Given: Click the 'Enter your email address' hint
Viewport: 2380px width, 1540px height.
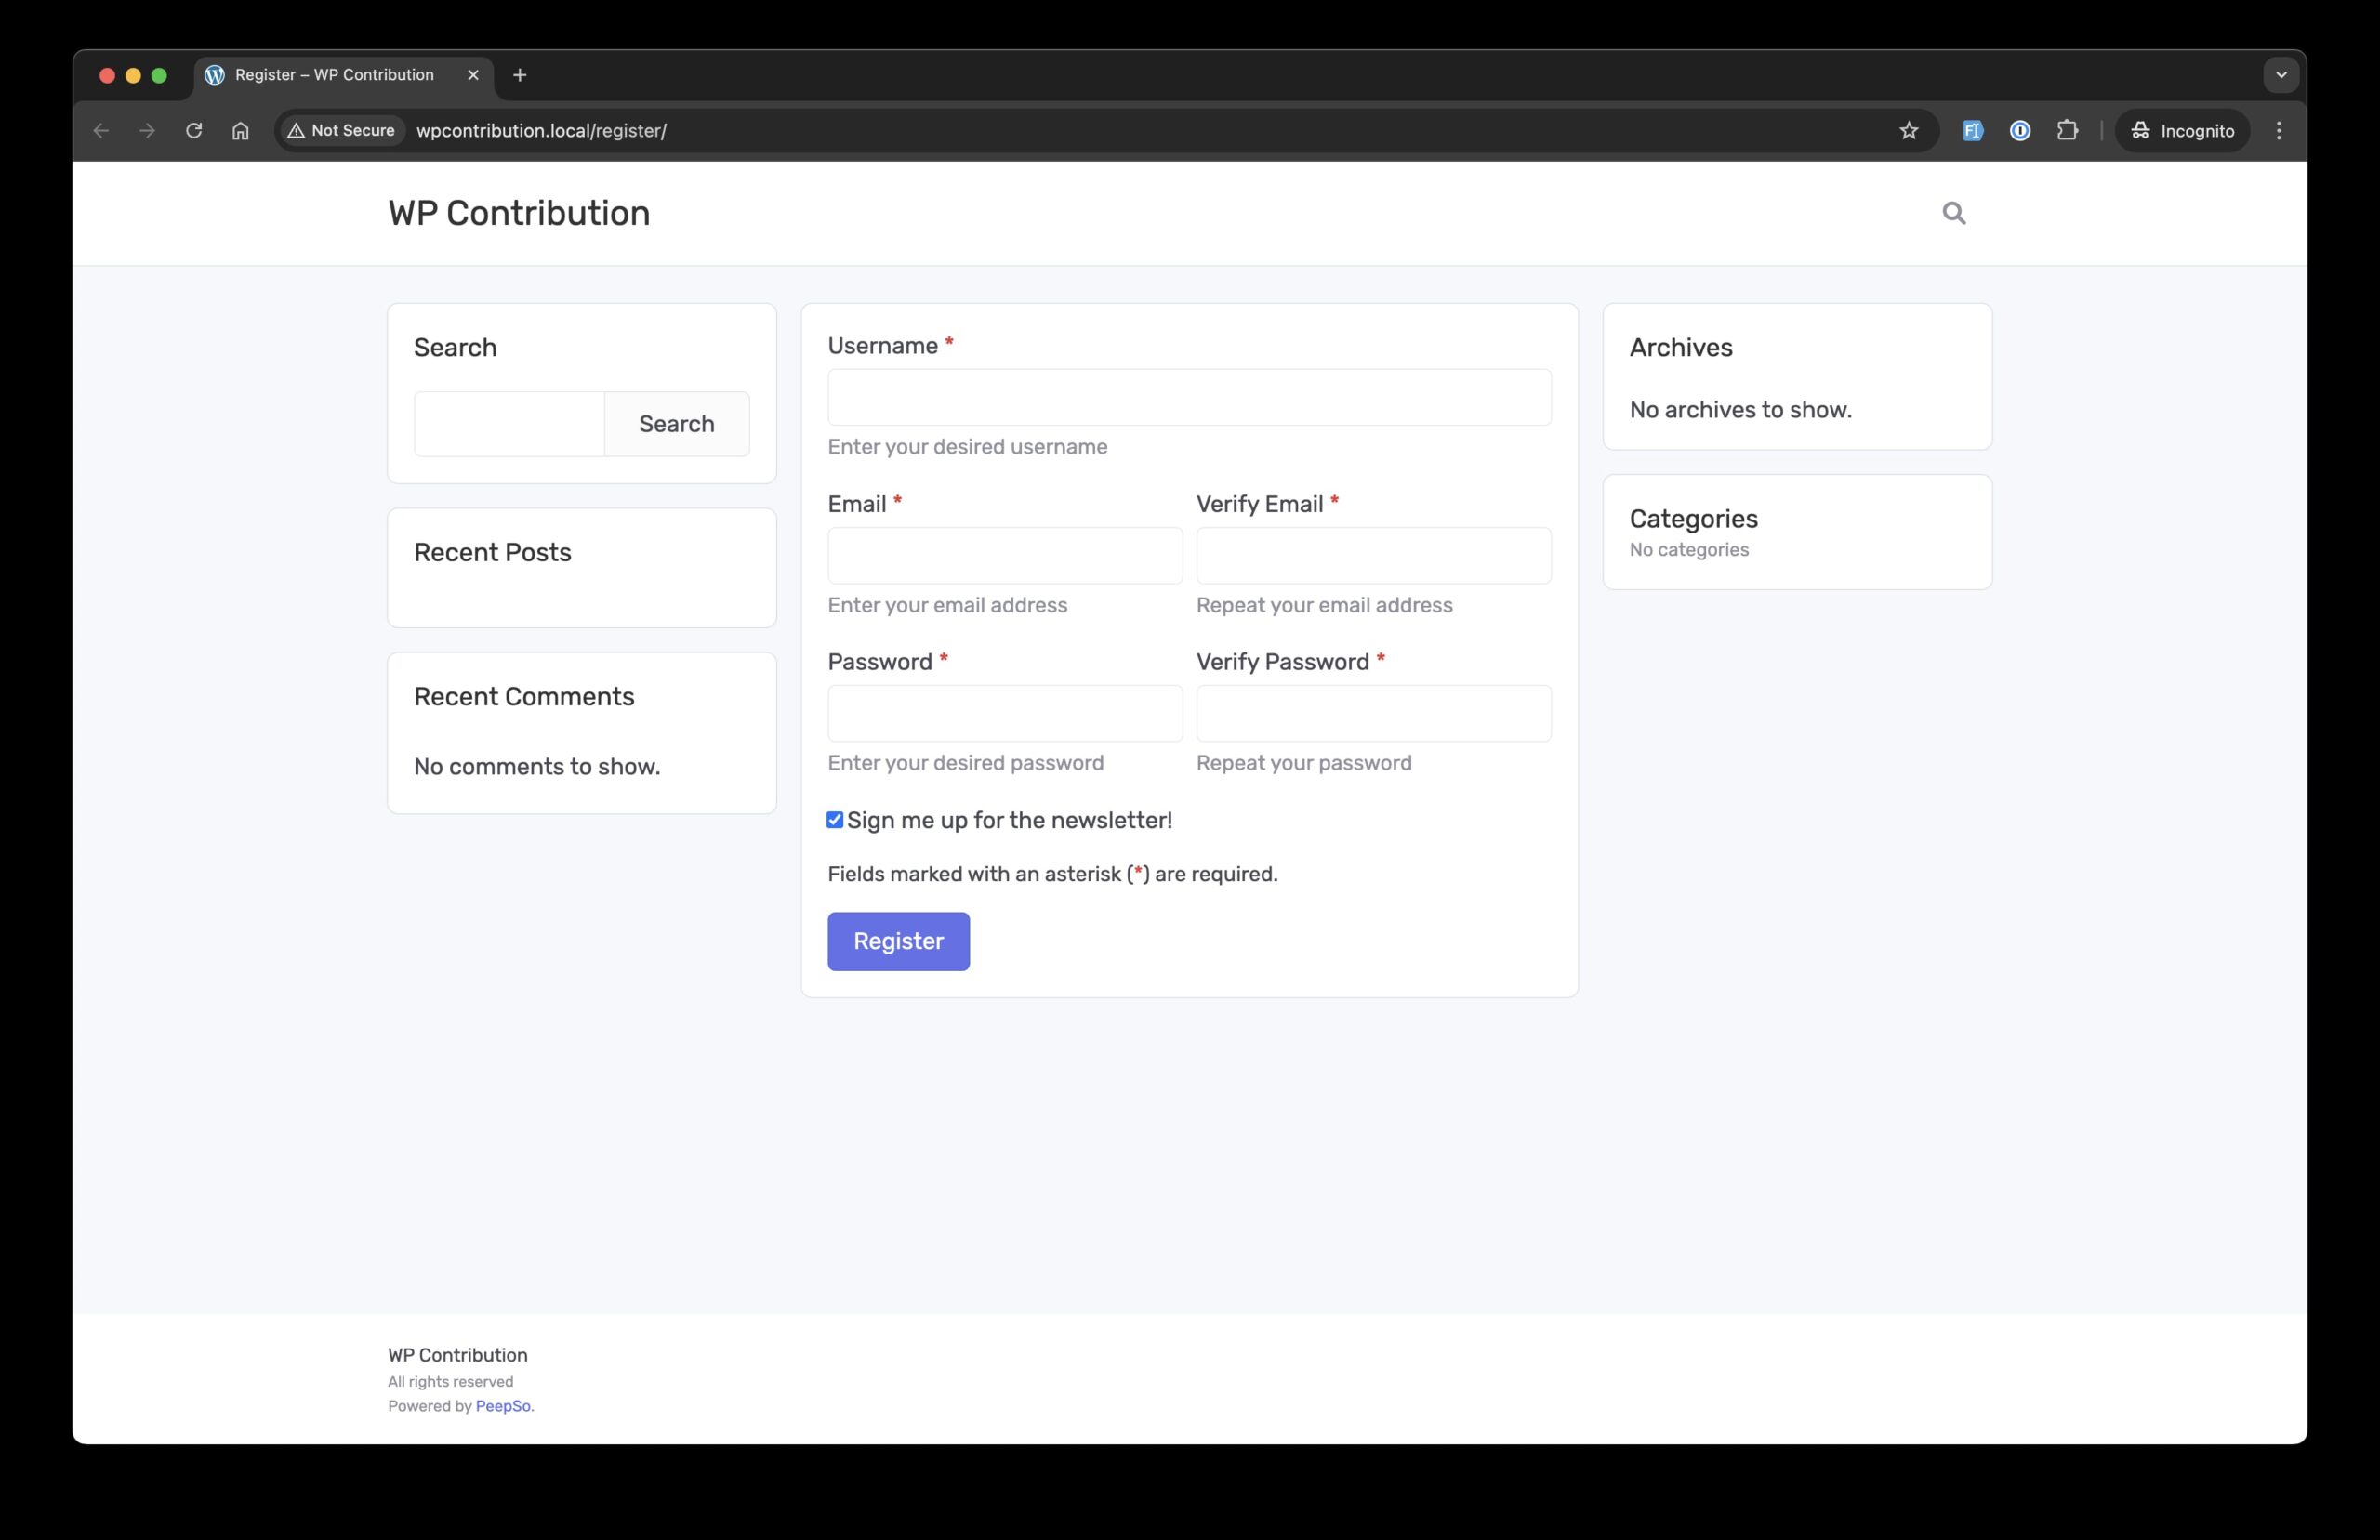Looking at the screenshot, I should [947, 605].
